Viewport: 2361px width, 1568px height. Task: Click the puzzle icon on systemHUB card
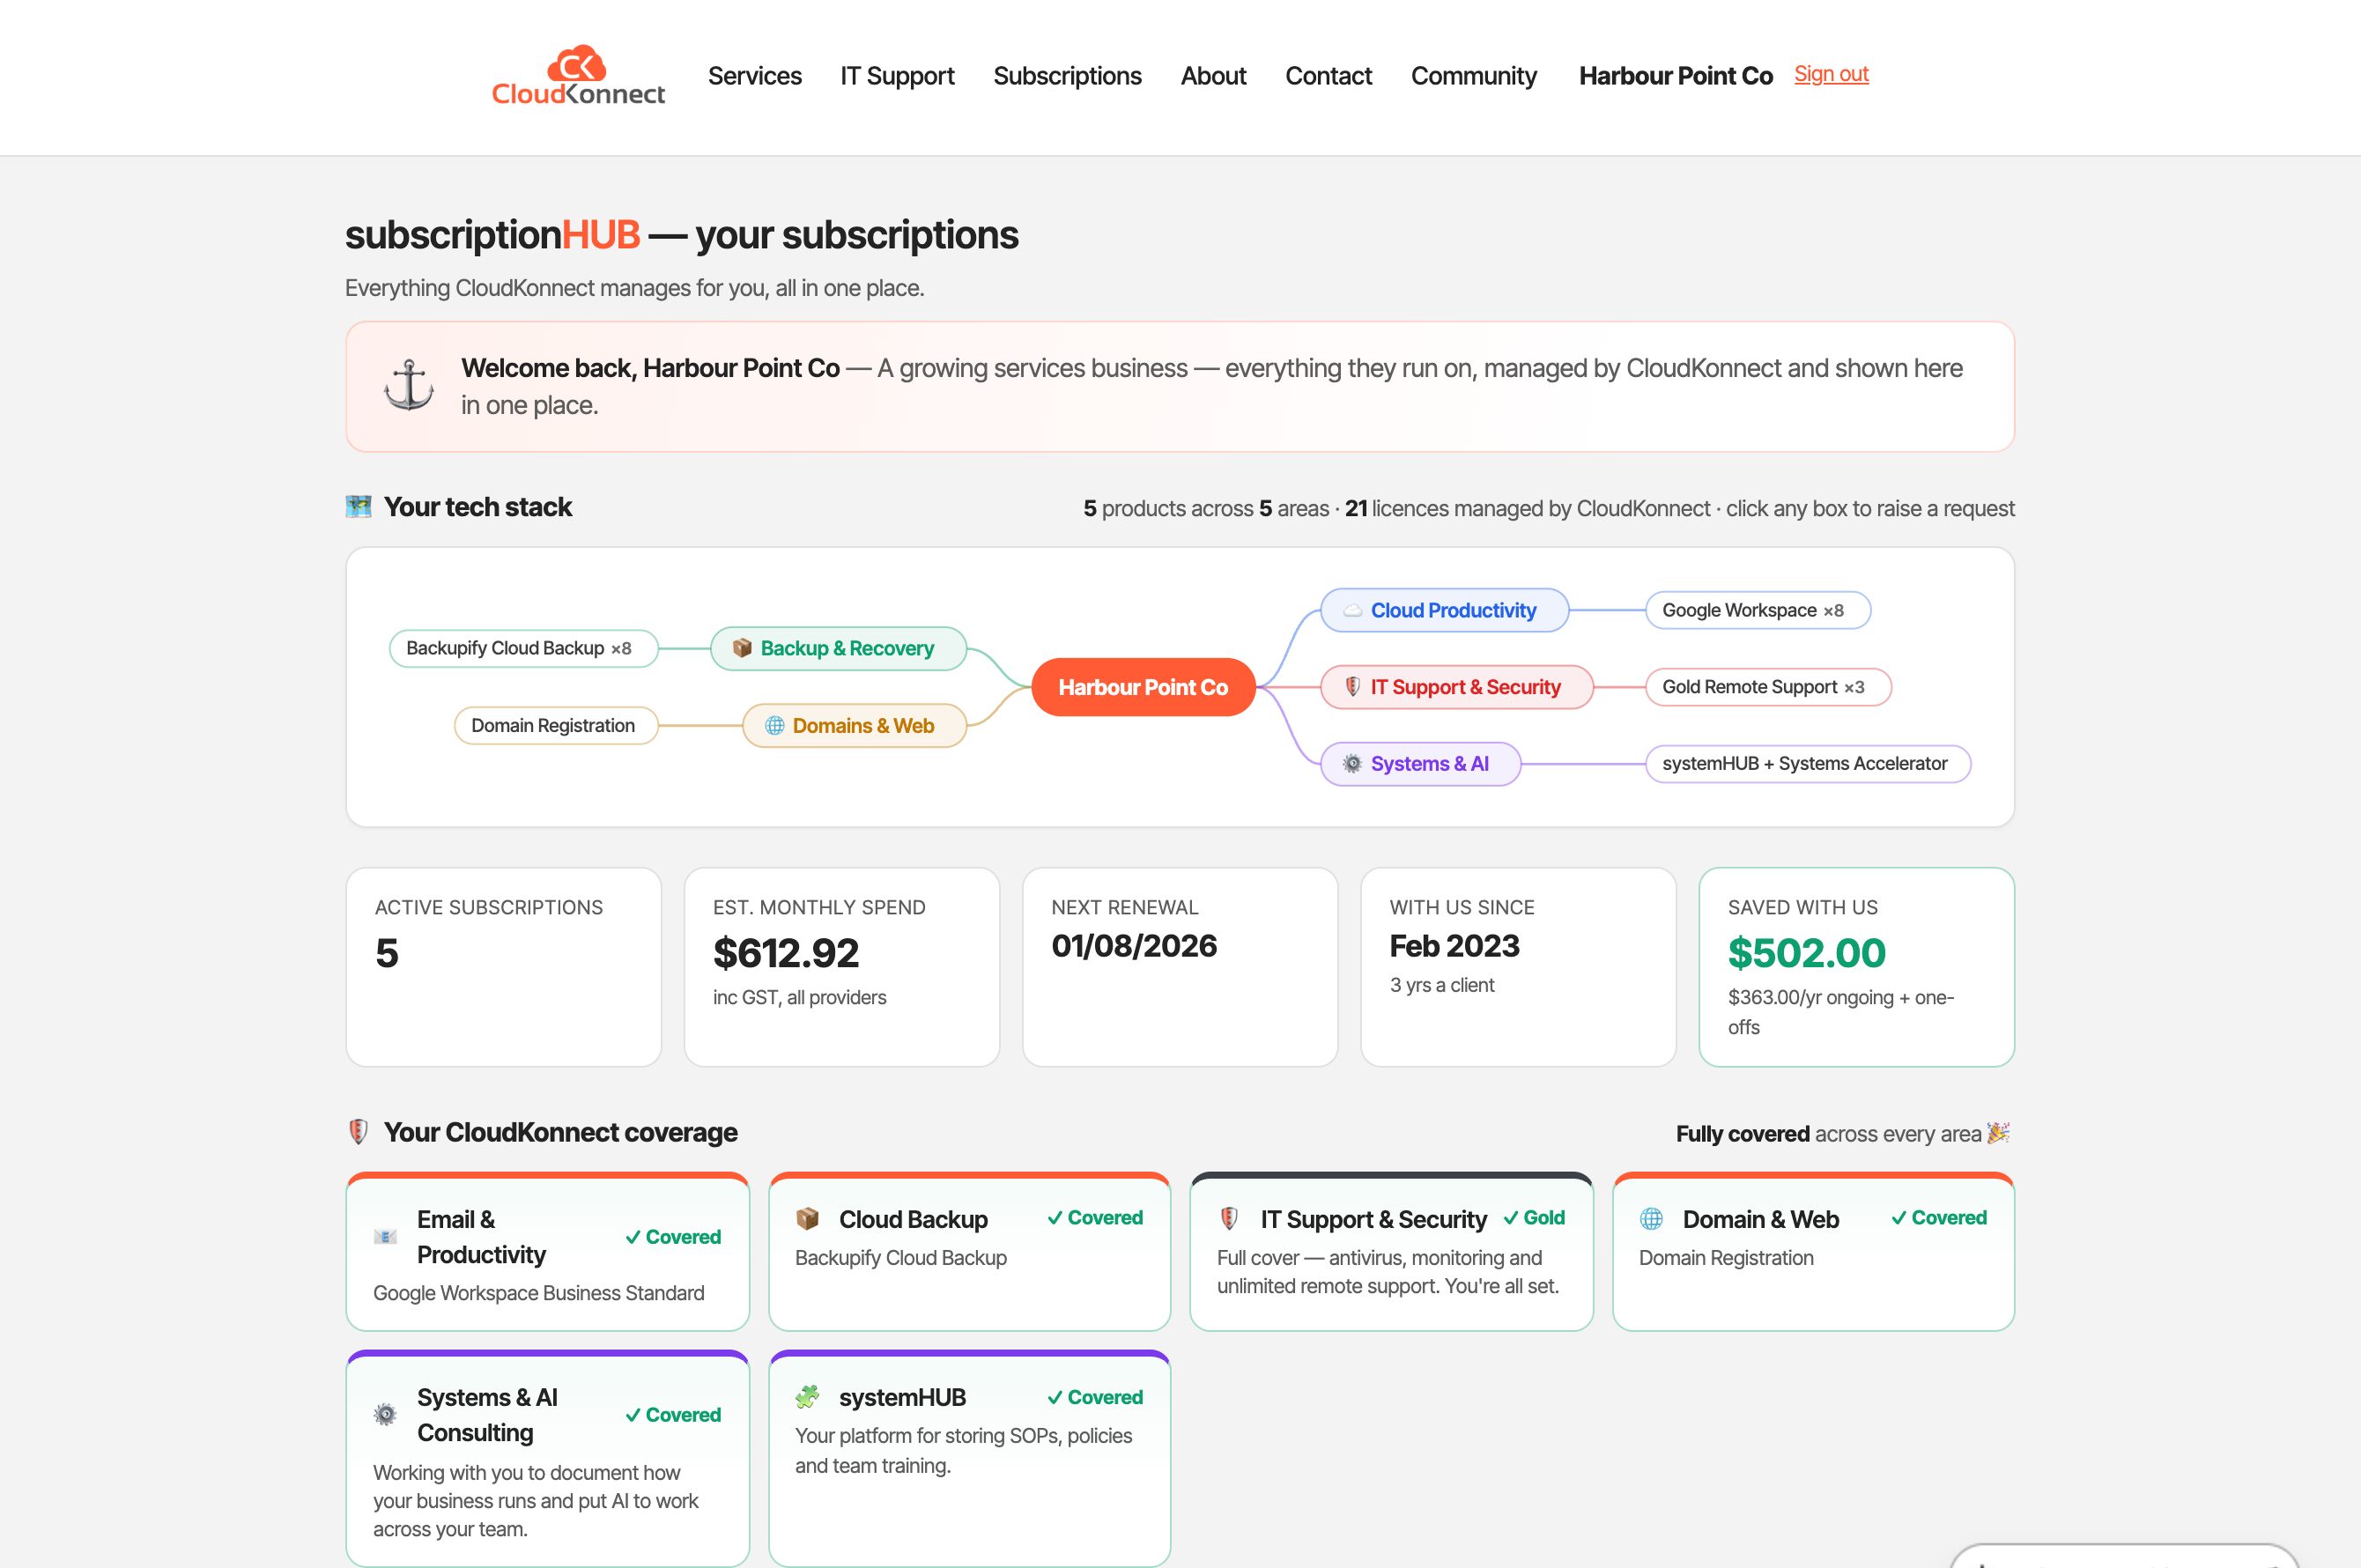[807, 1397]
